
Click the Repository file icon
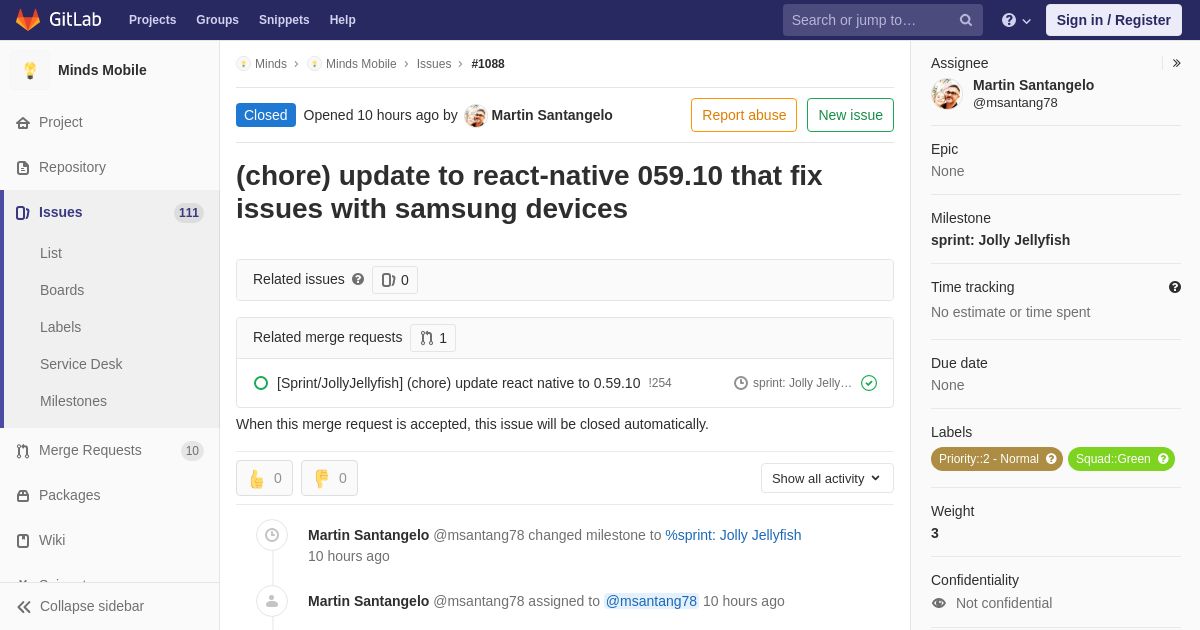[23, 168]
